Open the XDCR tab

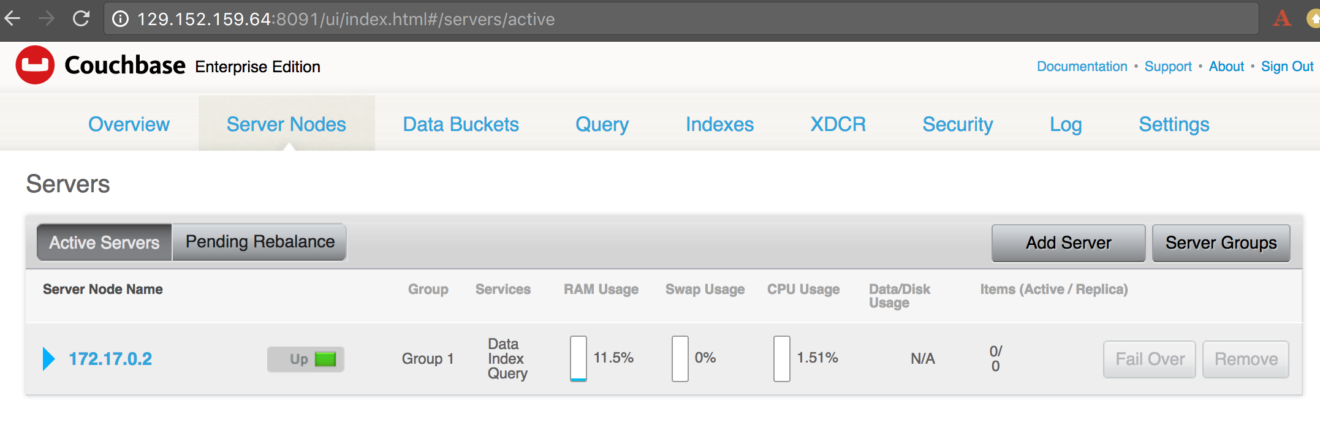click(x=838, y=125)
